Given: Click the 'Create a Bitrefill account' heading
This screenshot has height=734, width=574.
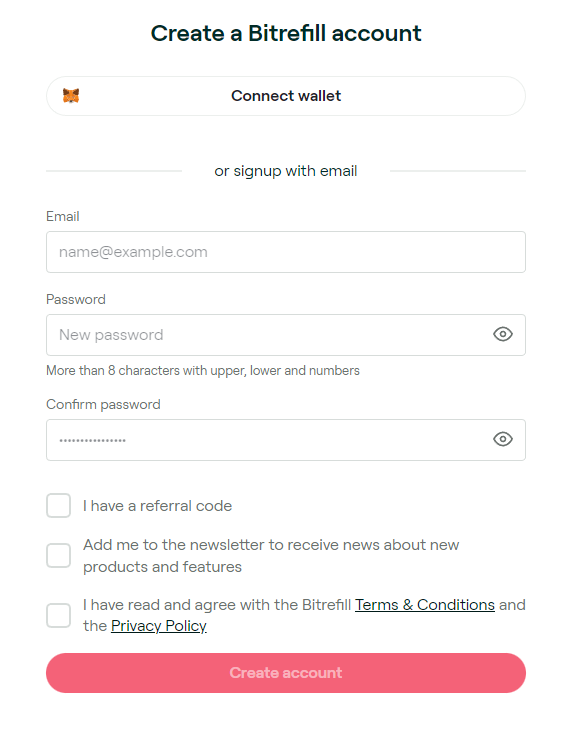Looking at the screenshot, I should click(x=286, y=33).
